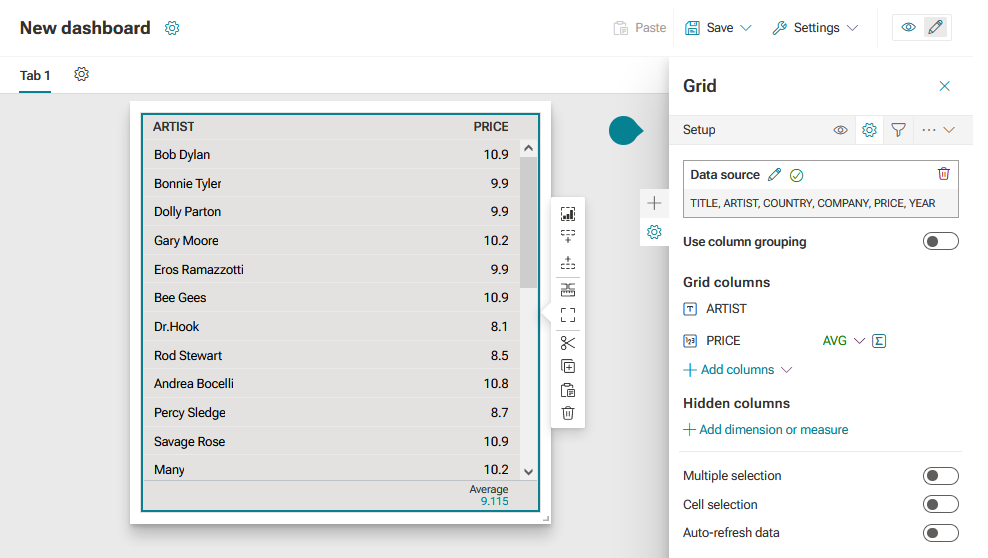Image resolution: width=988 pixels, height=558 pixels.
Task: Open the AVG aggregation dropdown for PRICE
Action: click(844, 341)
